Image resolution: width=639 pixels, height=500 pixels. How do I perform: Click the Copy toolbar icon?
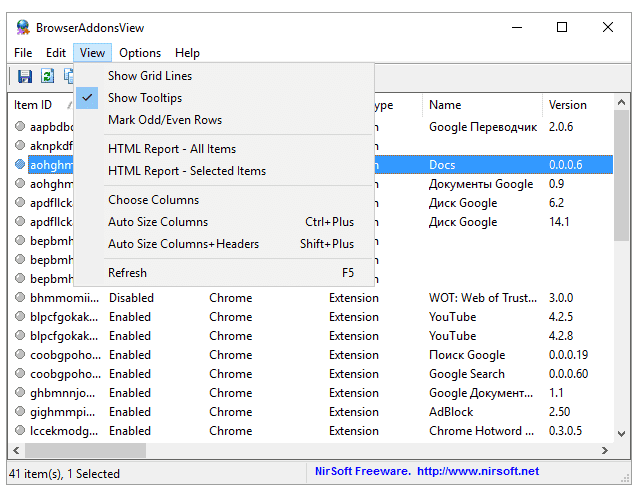[x=69, y=76]
